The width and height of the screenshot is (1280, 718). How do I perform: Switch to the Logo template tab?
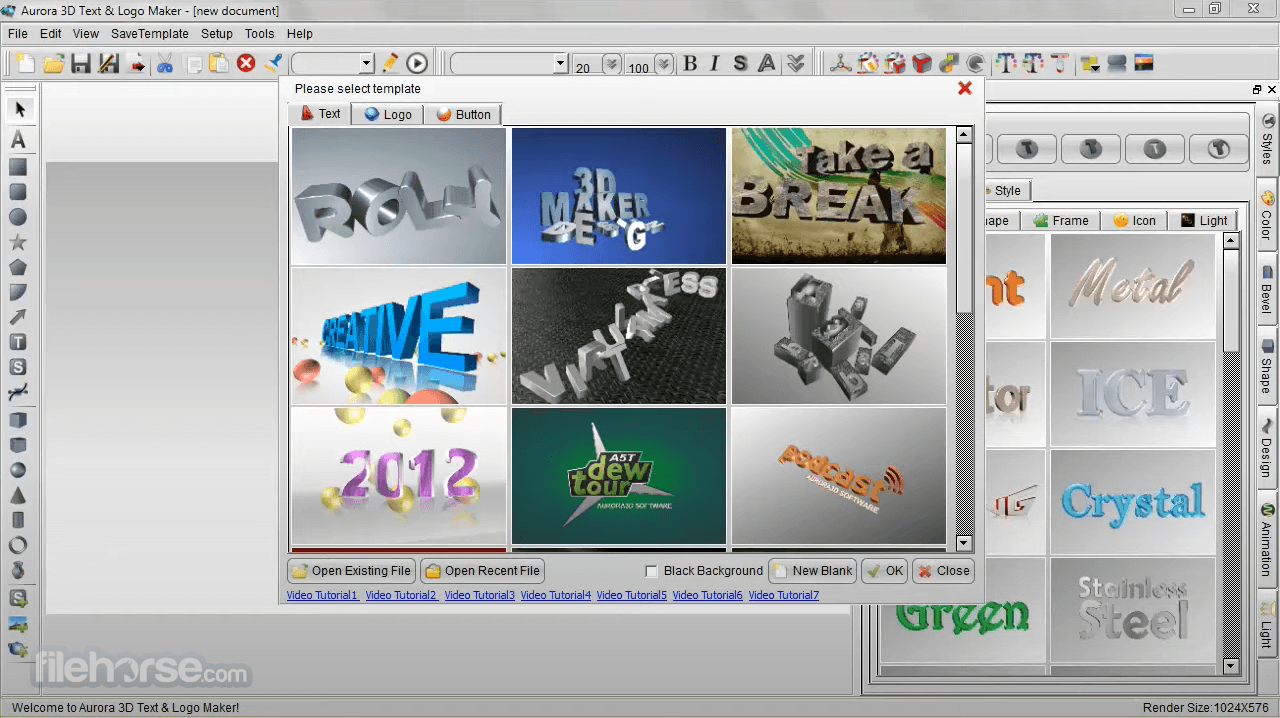388,114
